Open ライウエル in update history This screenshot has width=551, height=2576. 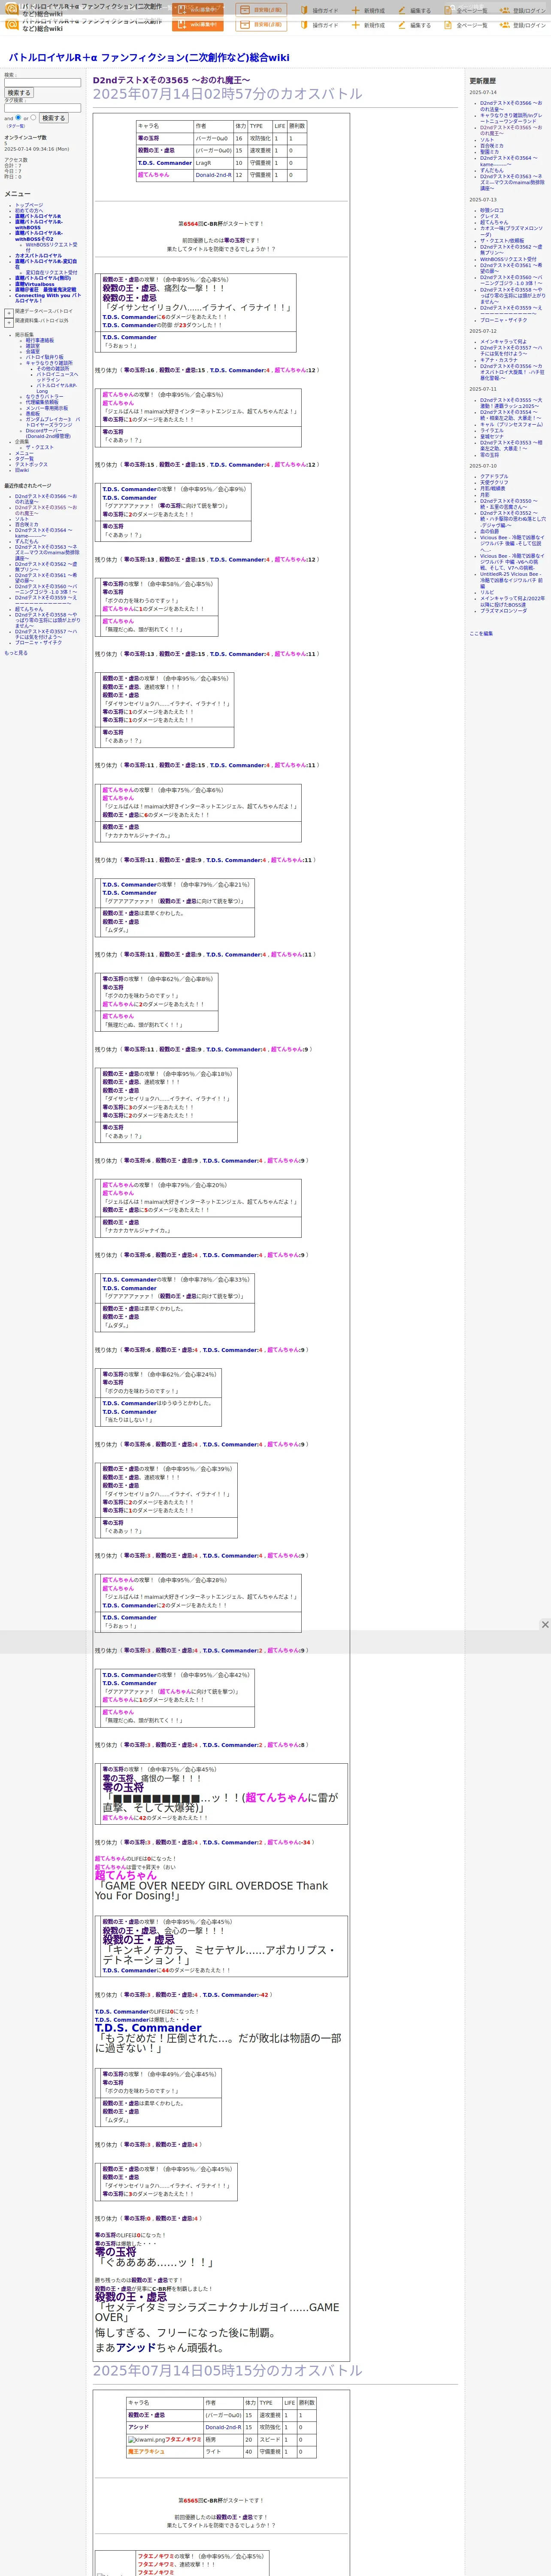492,430
